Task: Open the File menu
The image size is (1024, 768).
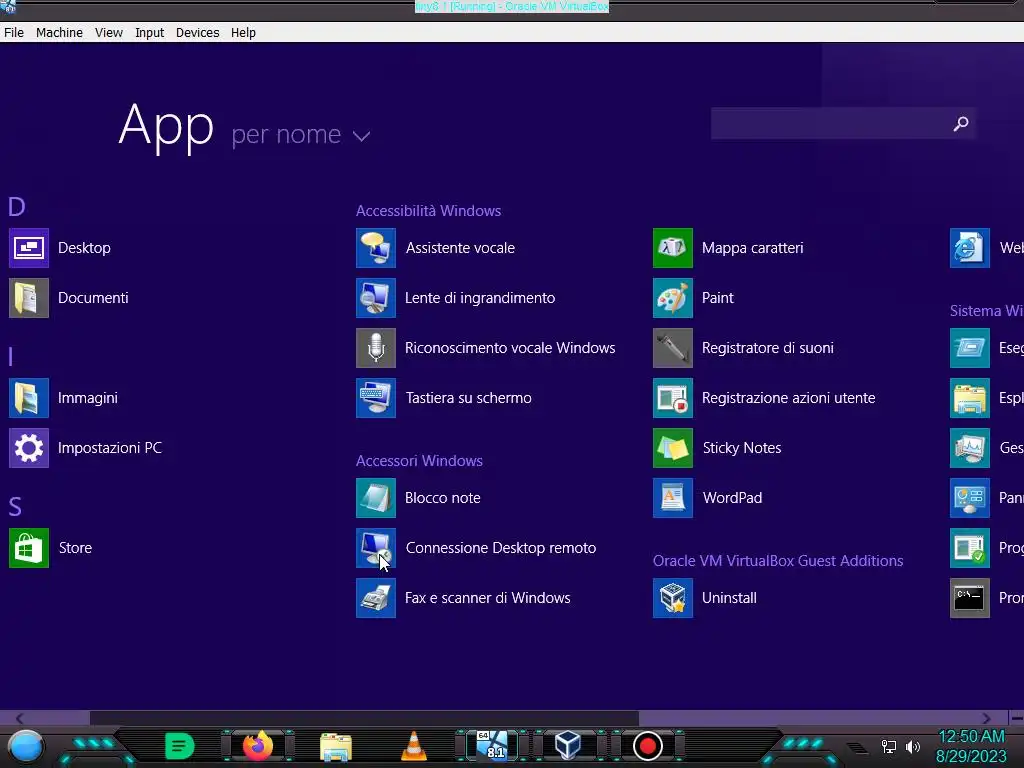Action: pos(14,33)
